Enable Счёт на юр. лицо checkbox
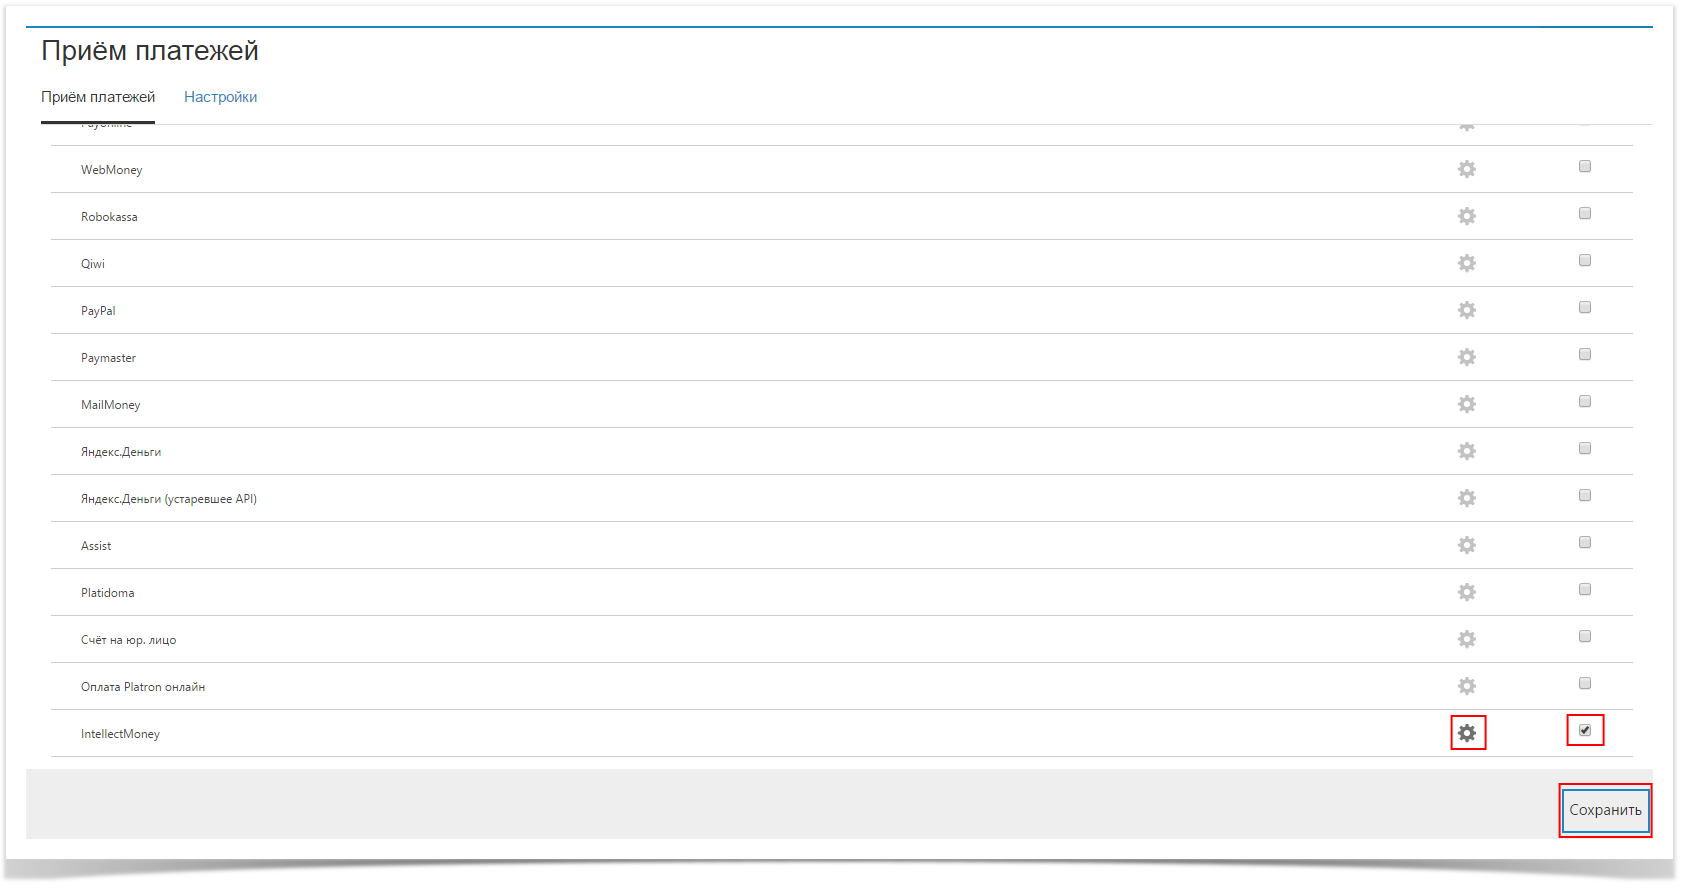 coord(1585,636)
